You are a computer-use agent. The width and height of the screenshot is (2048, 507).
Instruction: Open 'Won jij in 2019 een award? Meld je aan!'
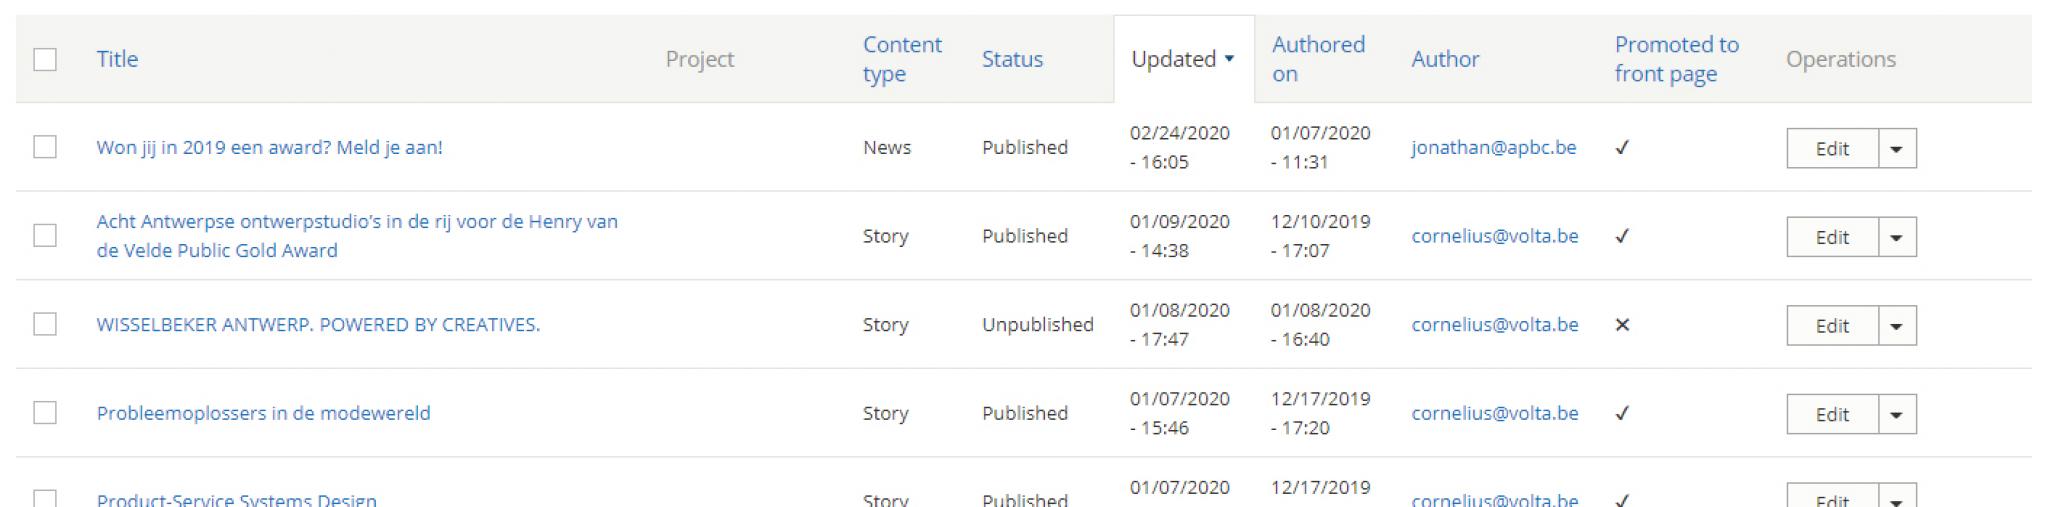(x=269, y=147)
